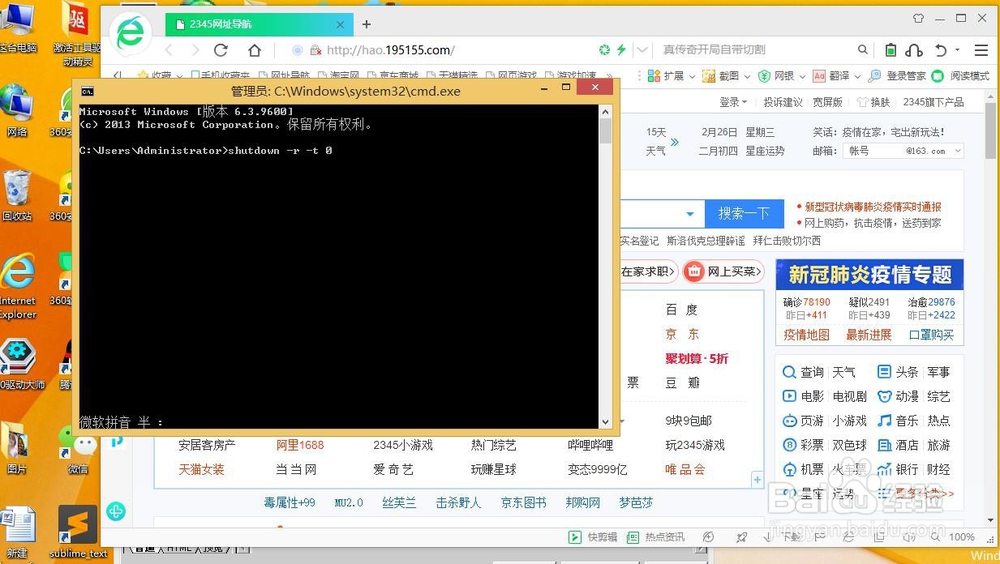Open the browser hamburger menu
This screenshot has width=1000, height=564.
[x=982, y=50]
